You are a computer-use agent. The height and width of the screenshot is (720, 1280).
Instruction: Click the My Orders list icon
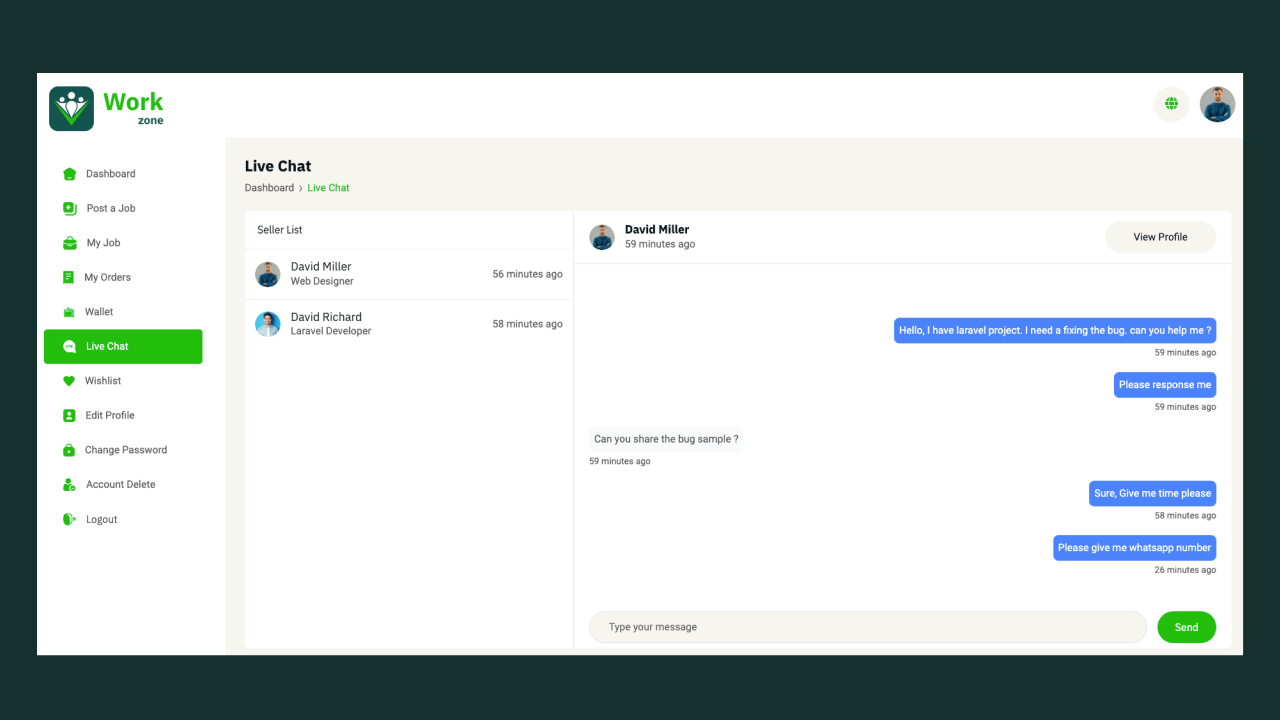point(68,277)
